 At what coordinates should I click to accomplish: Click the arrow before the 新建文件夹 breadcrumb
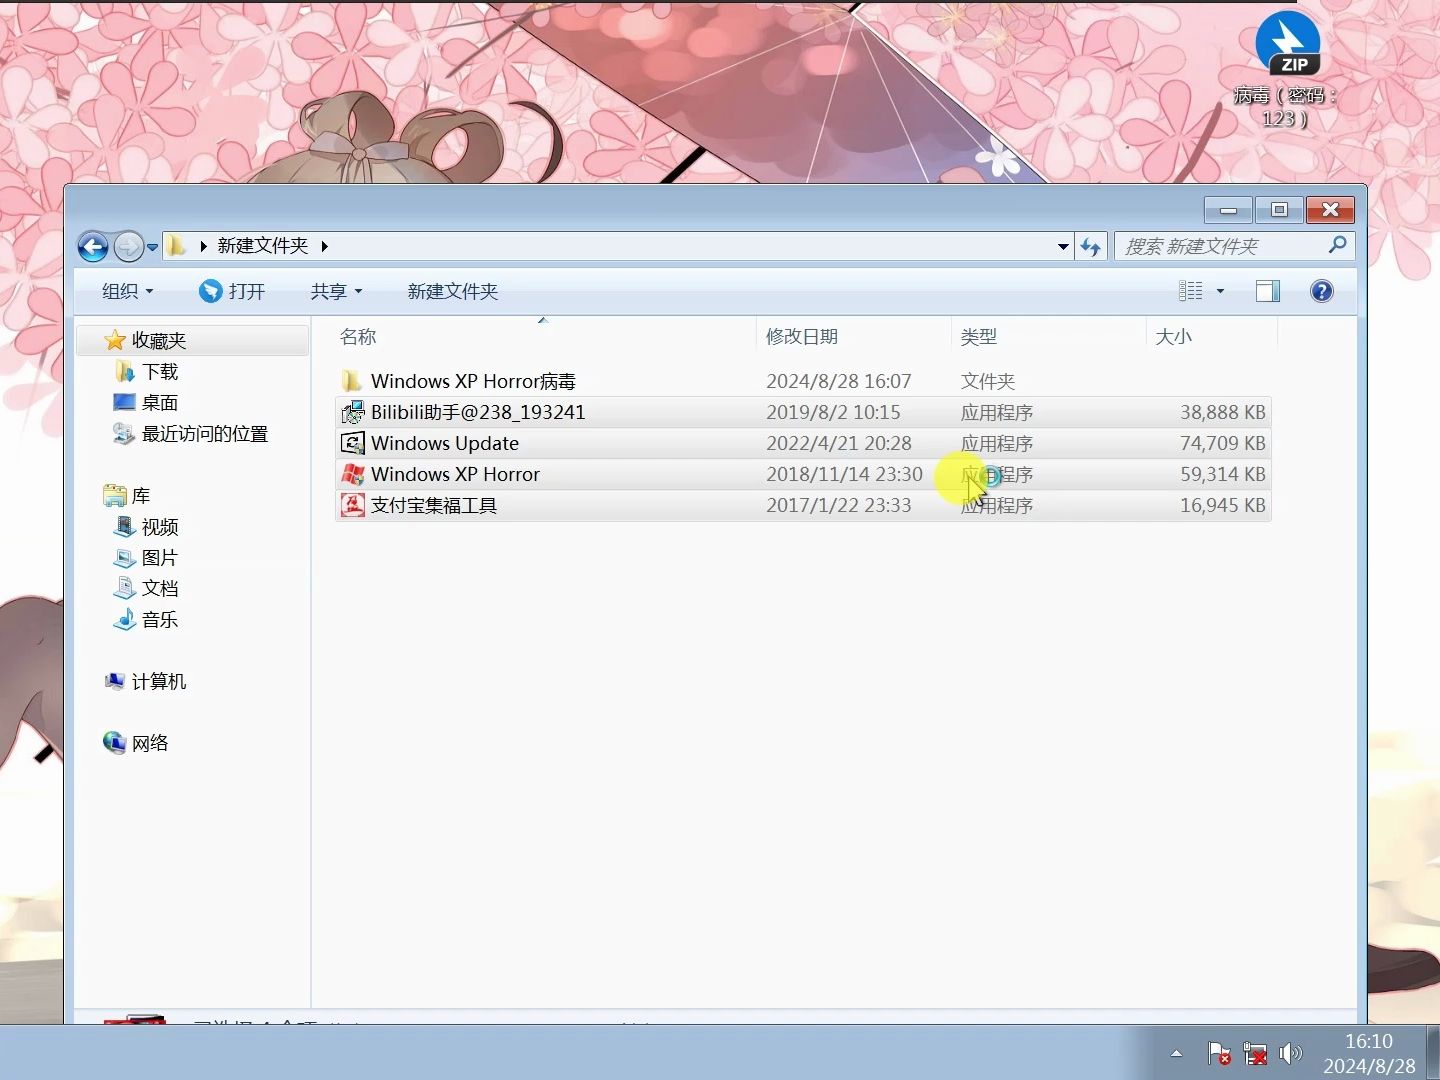tap(202, 246)
